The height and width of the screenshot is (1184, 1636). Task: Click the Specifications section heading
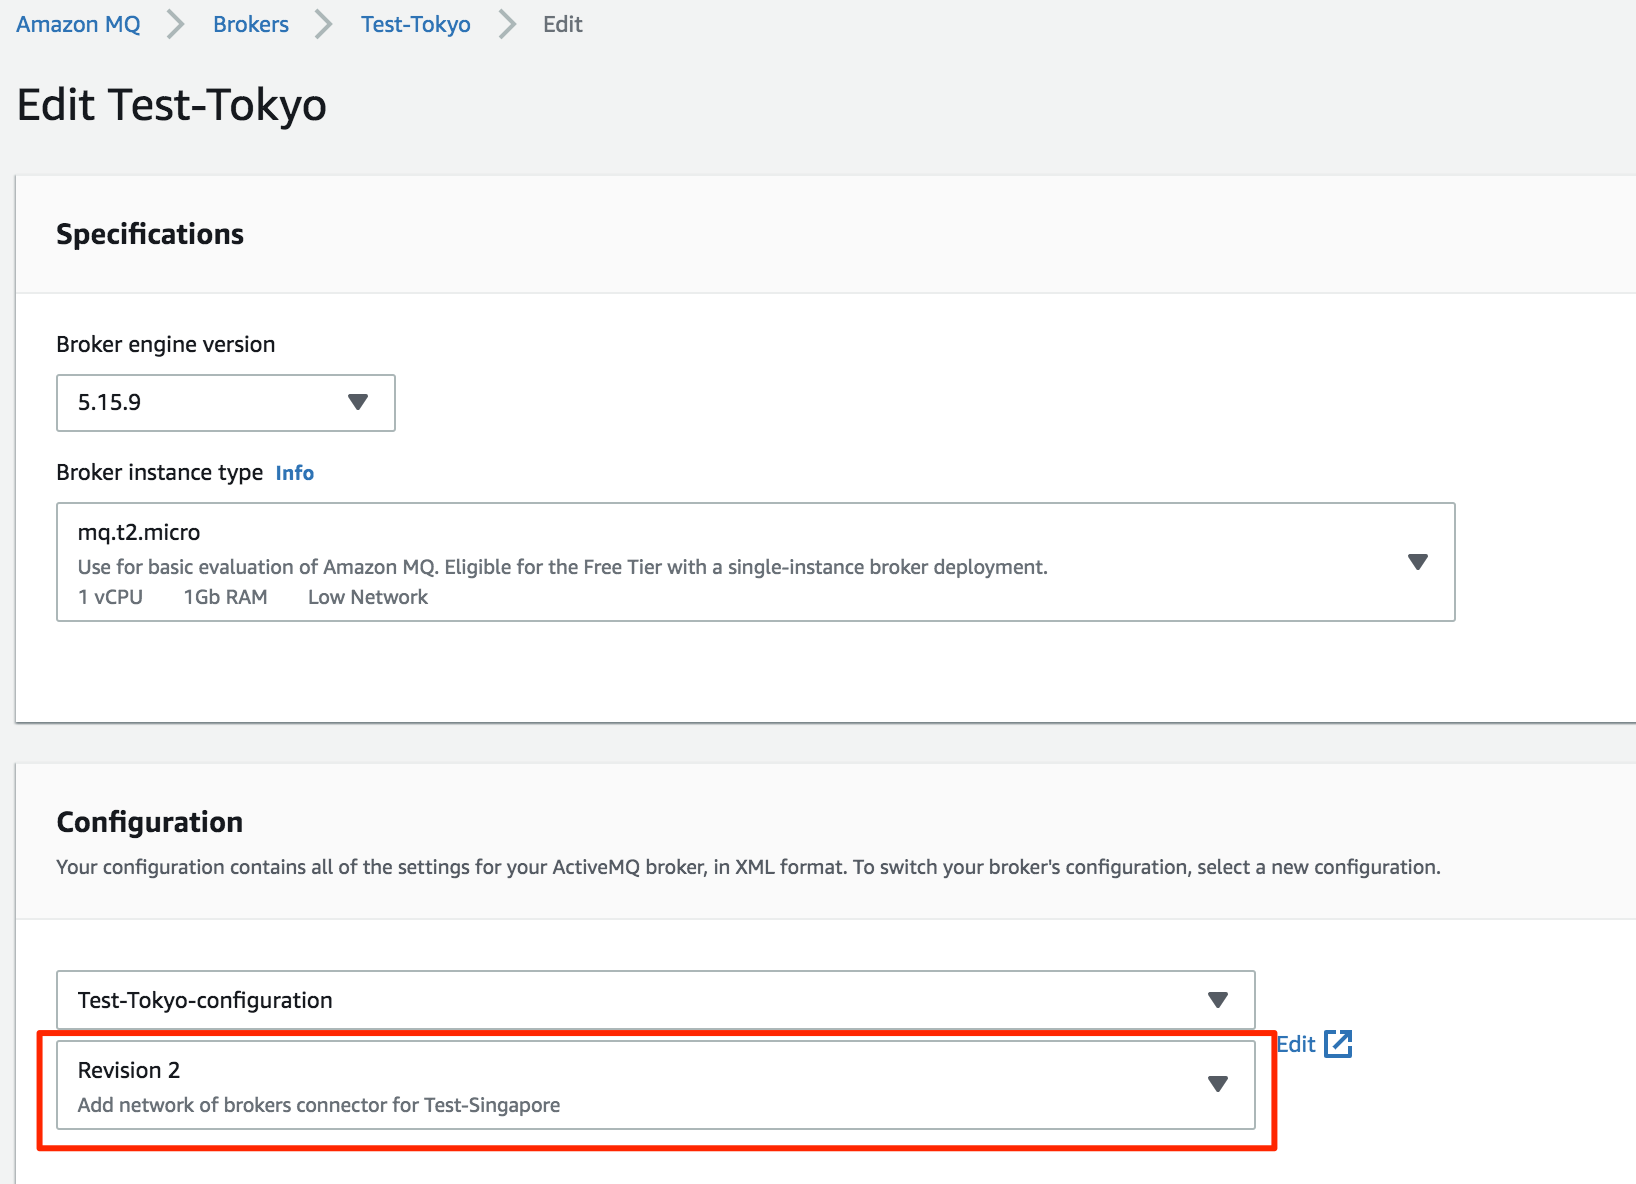click(x=150, y=234)
